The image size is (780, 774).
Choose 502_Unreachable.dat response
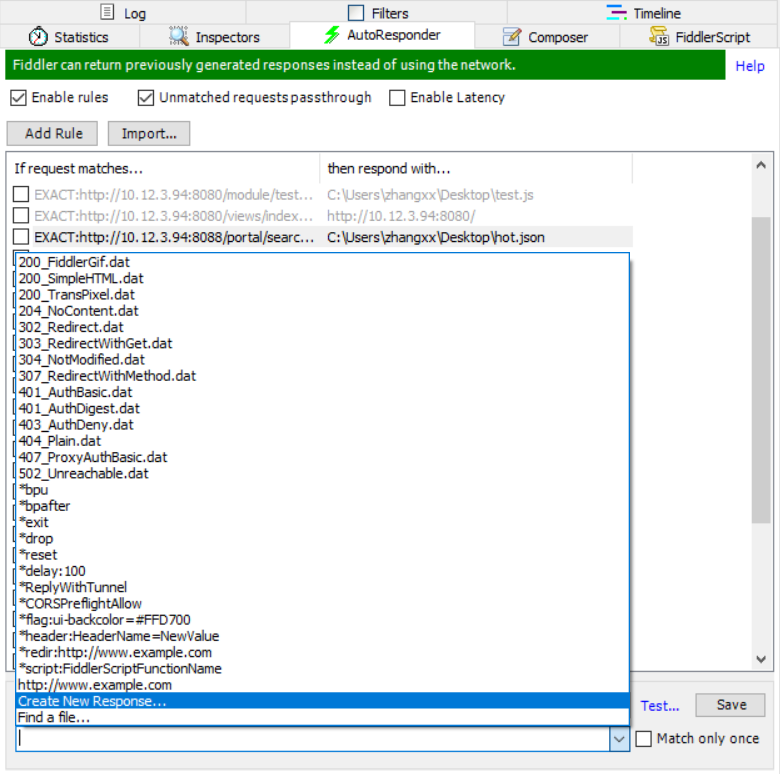point(322,474)
